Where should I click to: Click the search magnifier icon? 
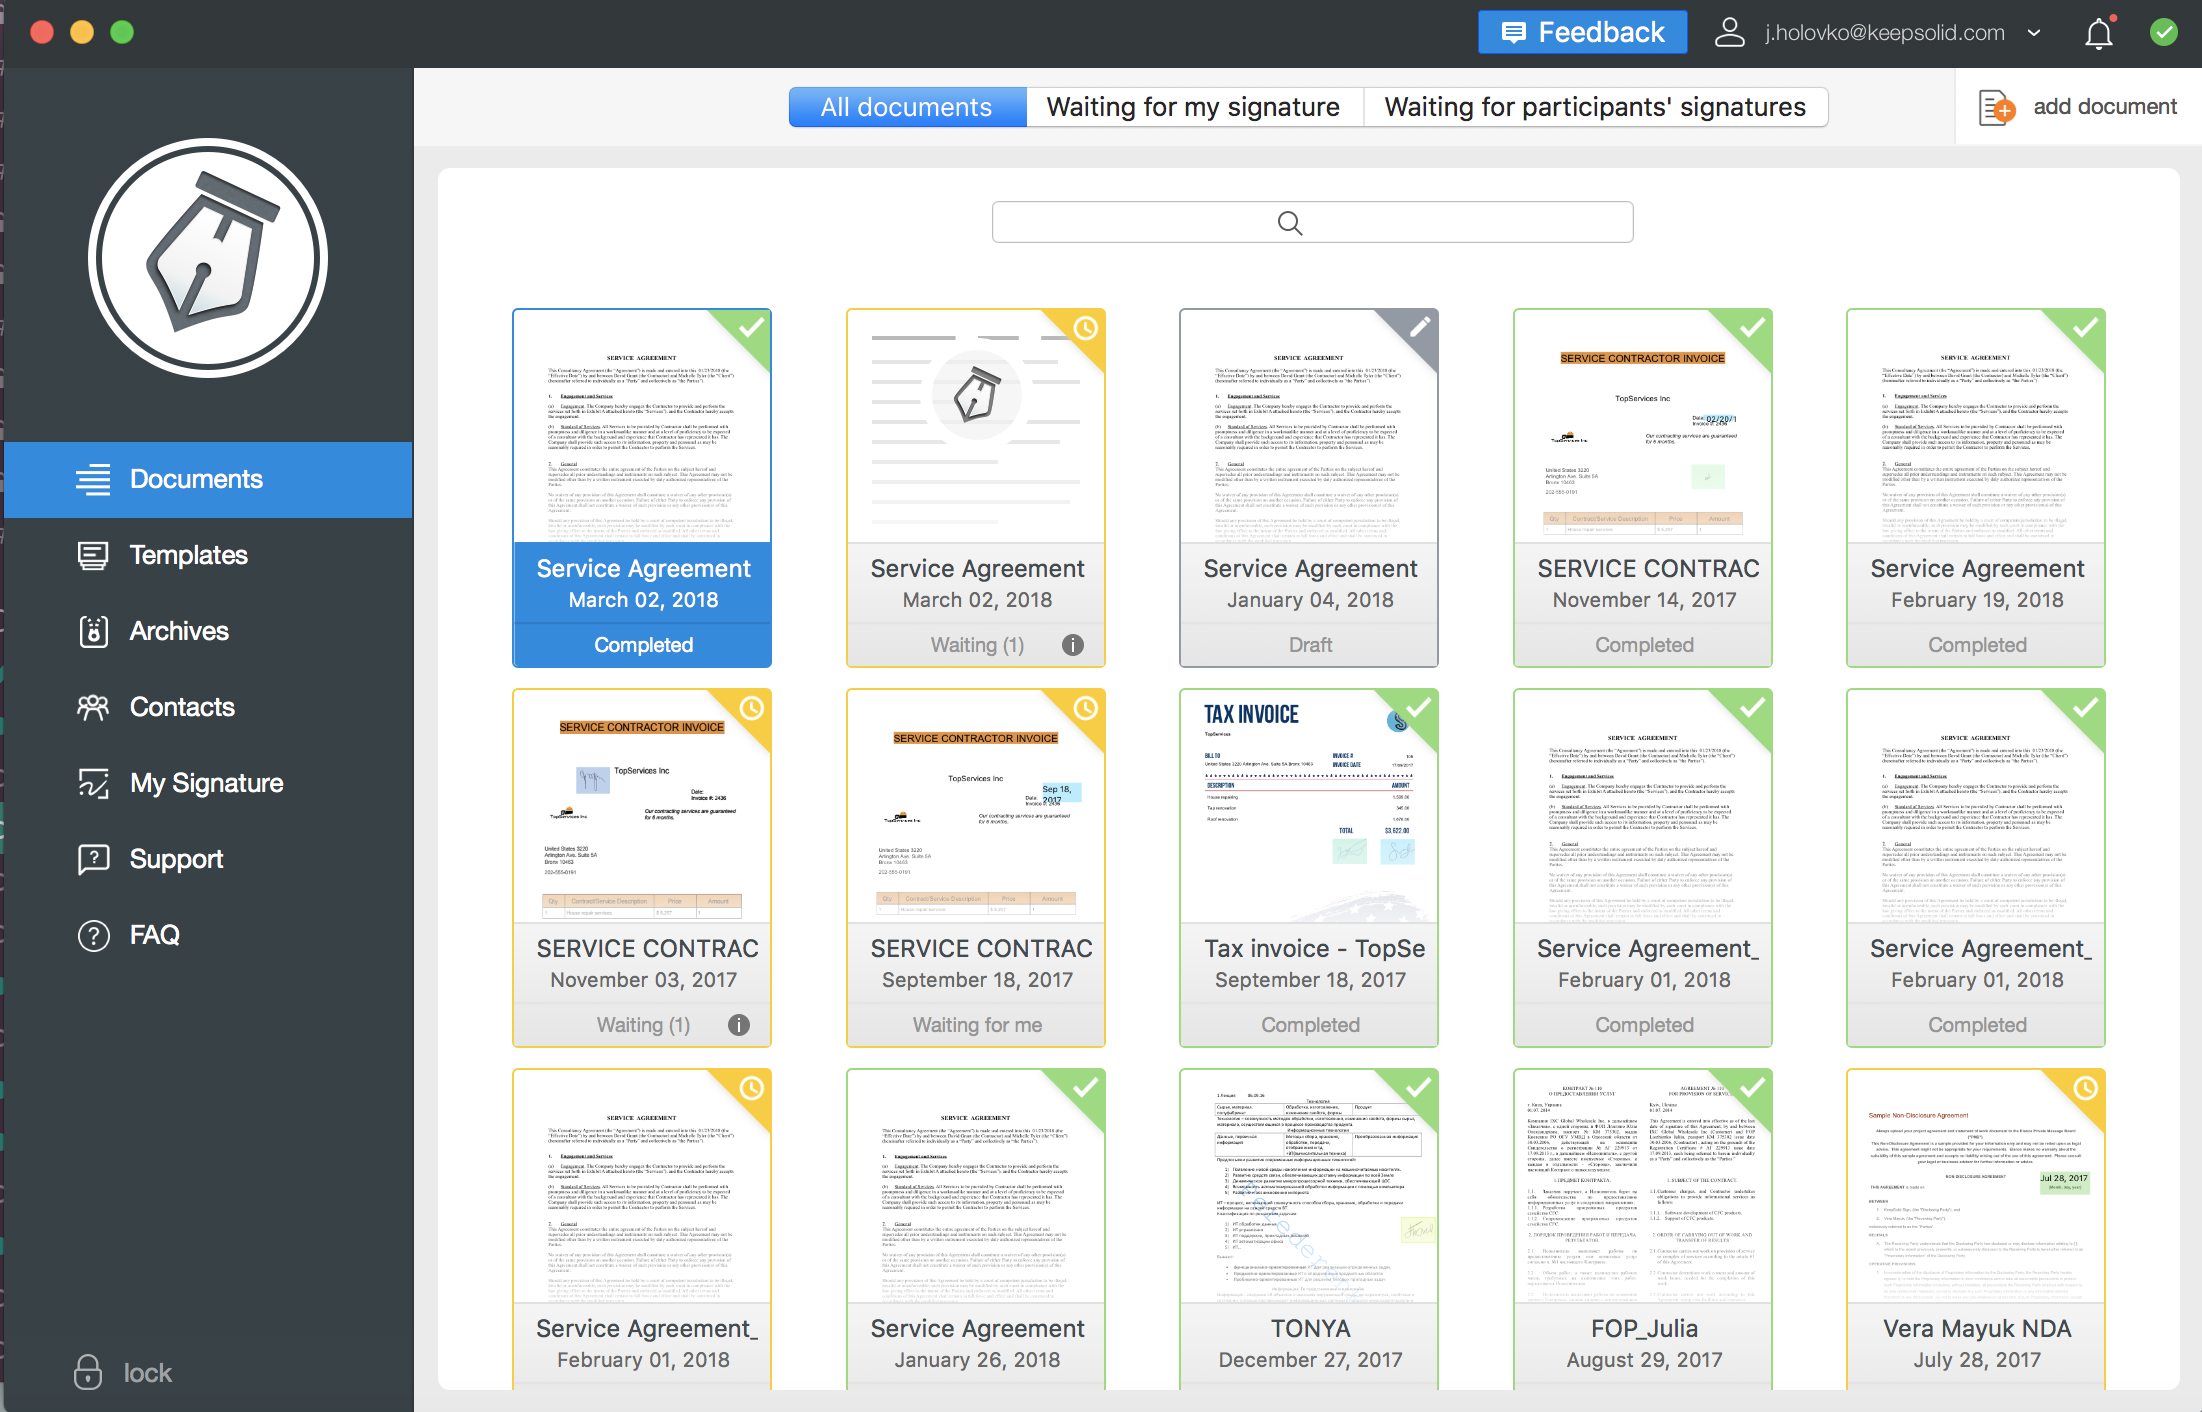point(1290,223)
